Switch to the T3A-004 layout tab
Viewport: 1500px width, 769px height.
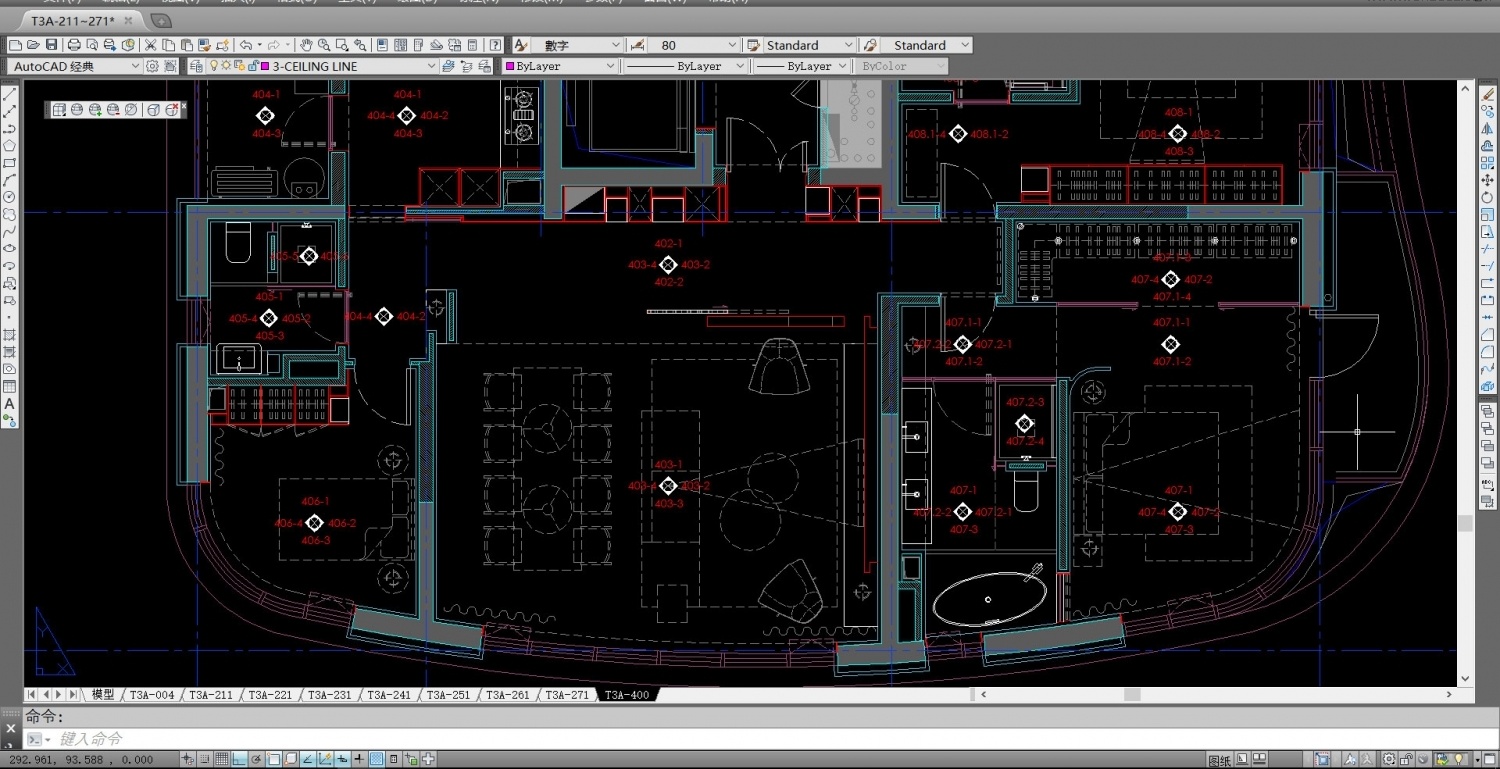[151, 694]
